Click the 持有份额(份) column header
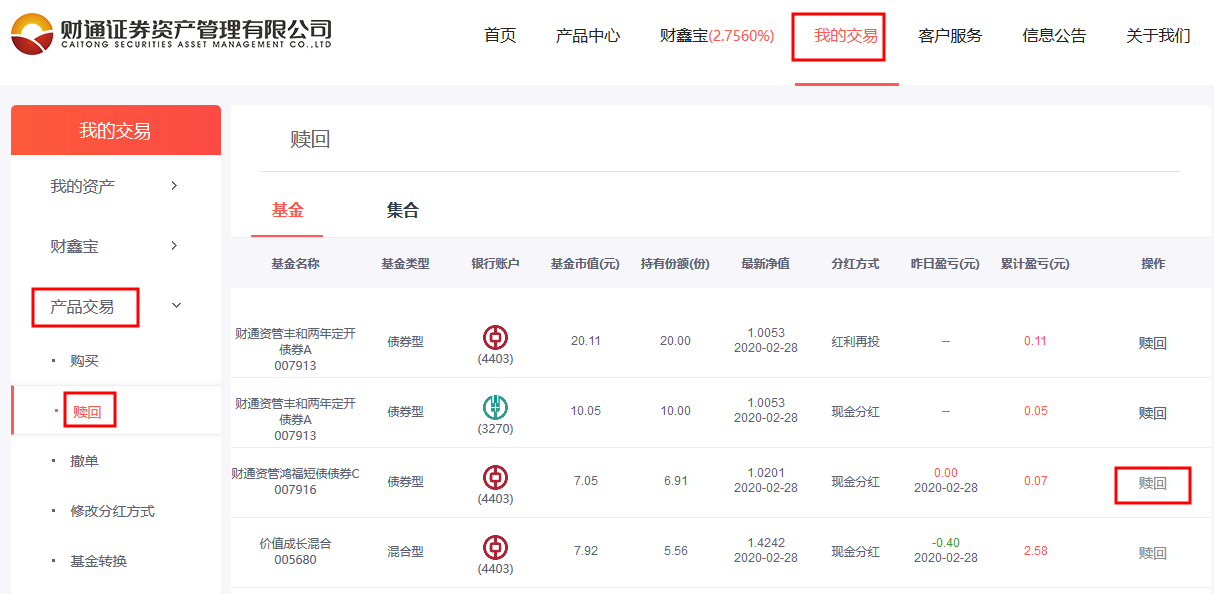 point(675,264)
